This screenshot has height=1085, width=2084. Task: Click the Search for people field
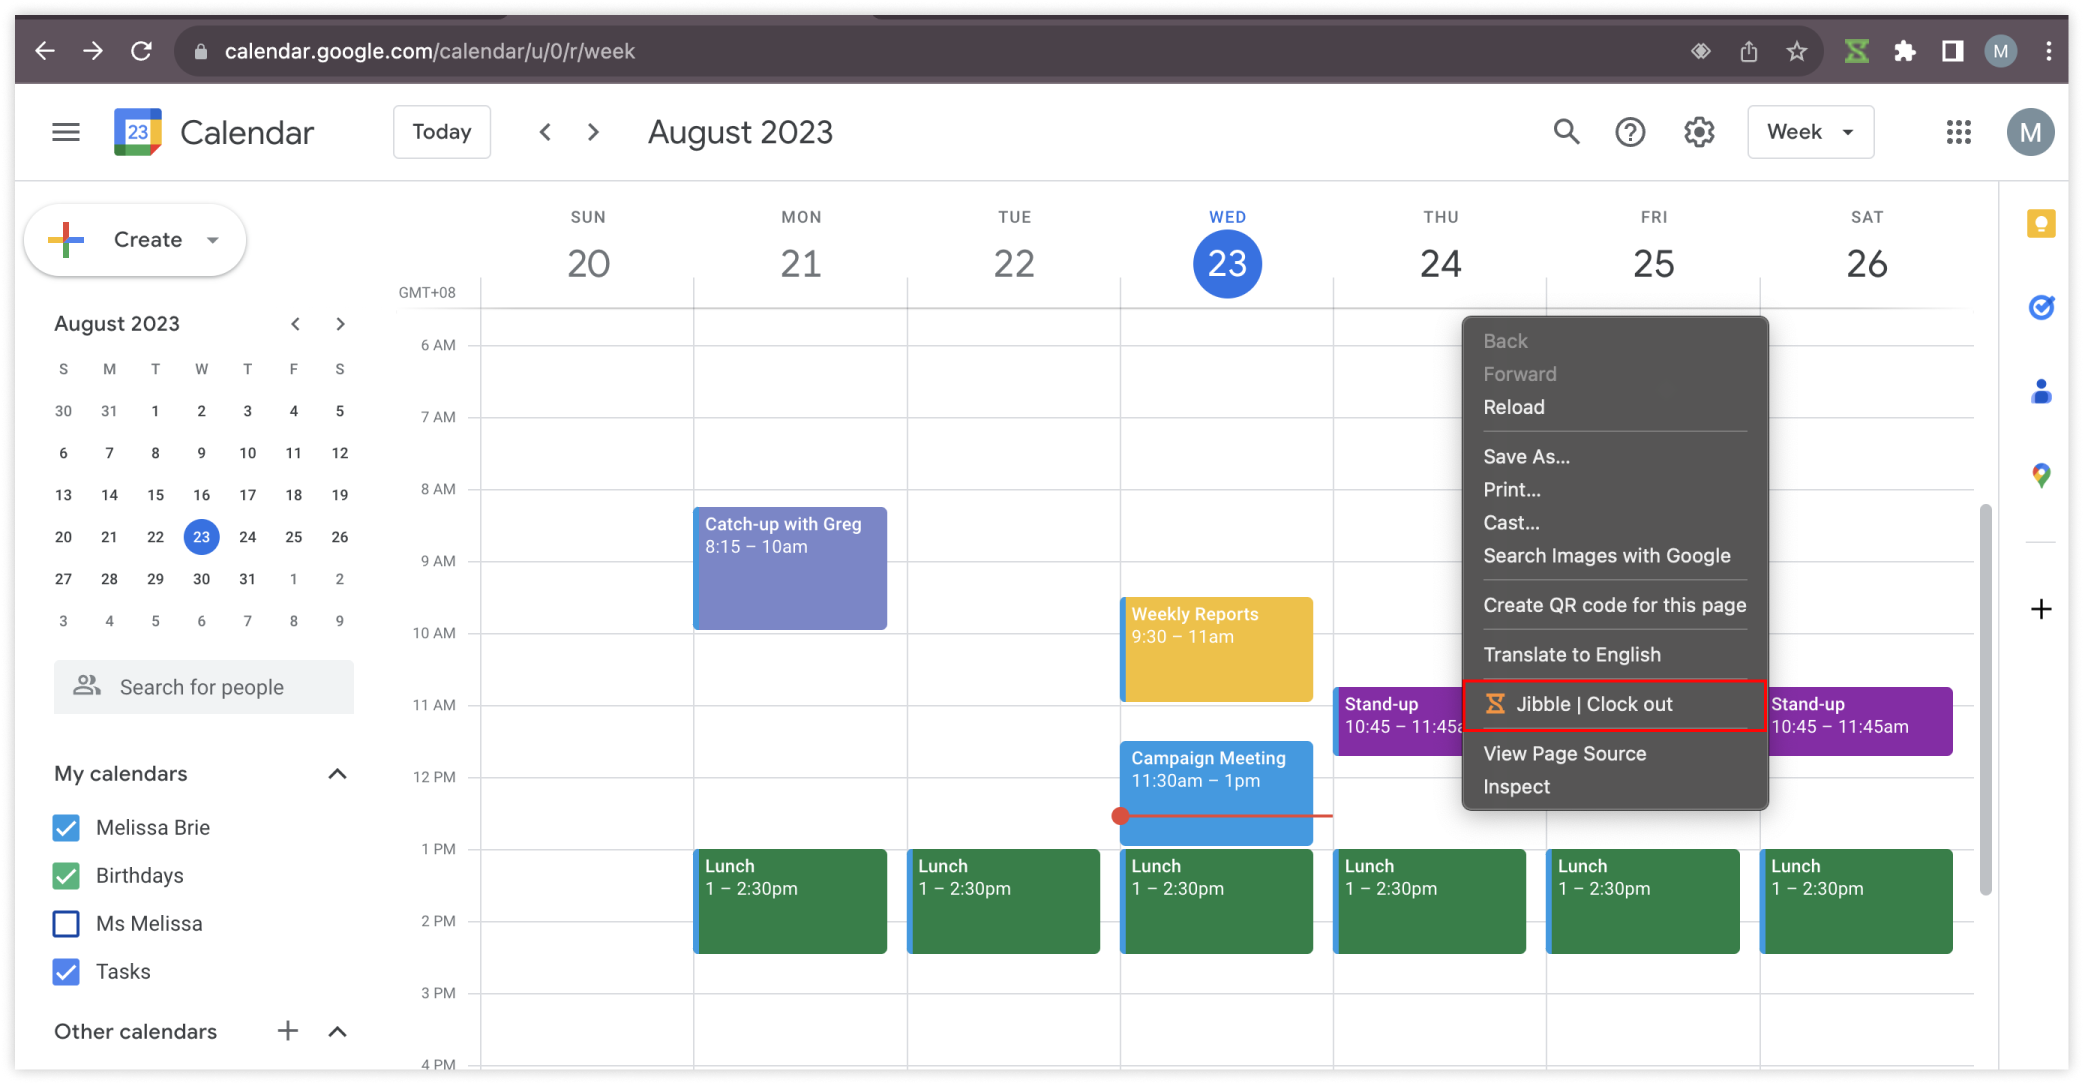(x=203, y=687)
